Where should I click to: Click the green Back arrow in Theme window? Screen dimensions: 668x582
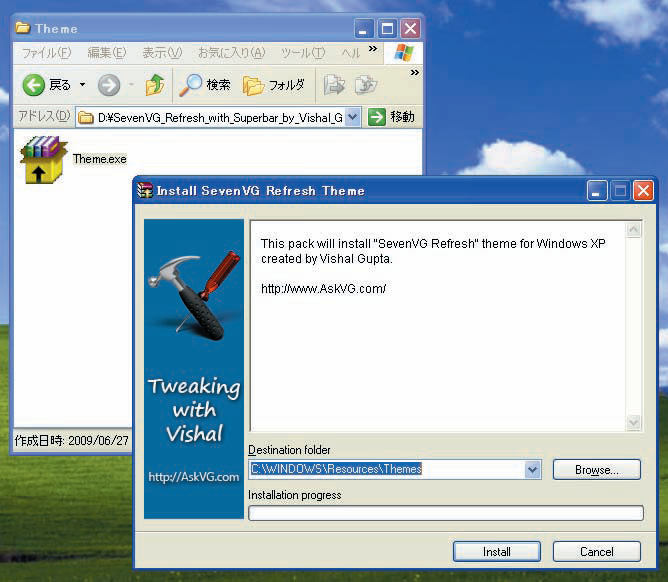(x=34, y=85)
